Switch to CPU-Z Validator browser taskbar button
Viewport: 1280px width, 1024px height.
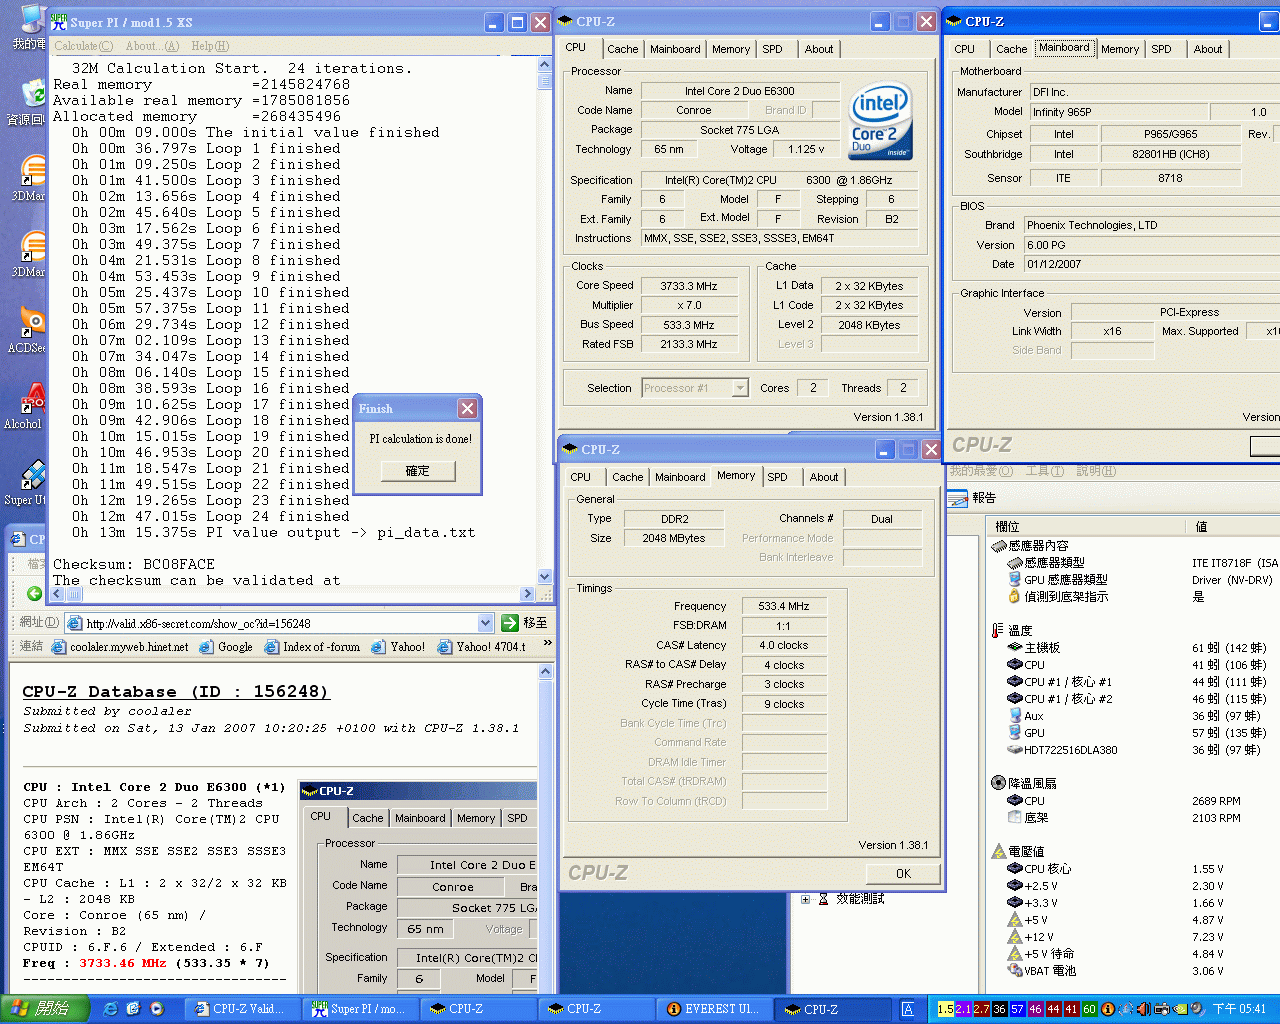(x=240, y=1009)
